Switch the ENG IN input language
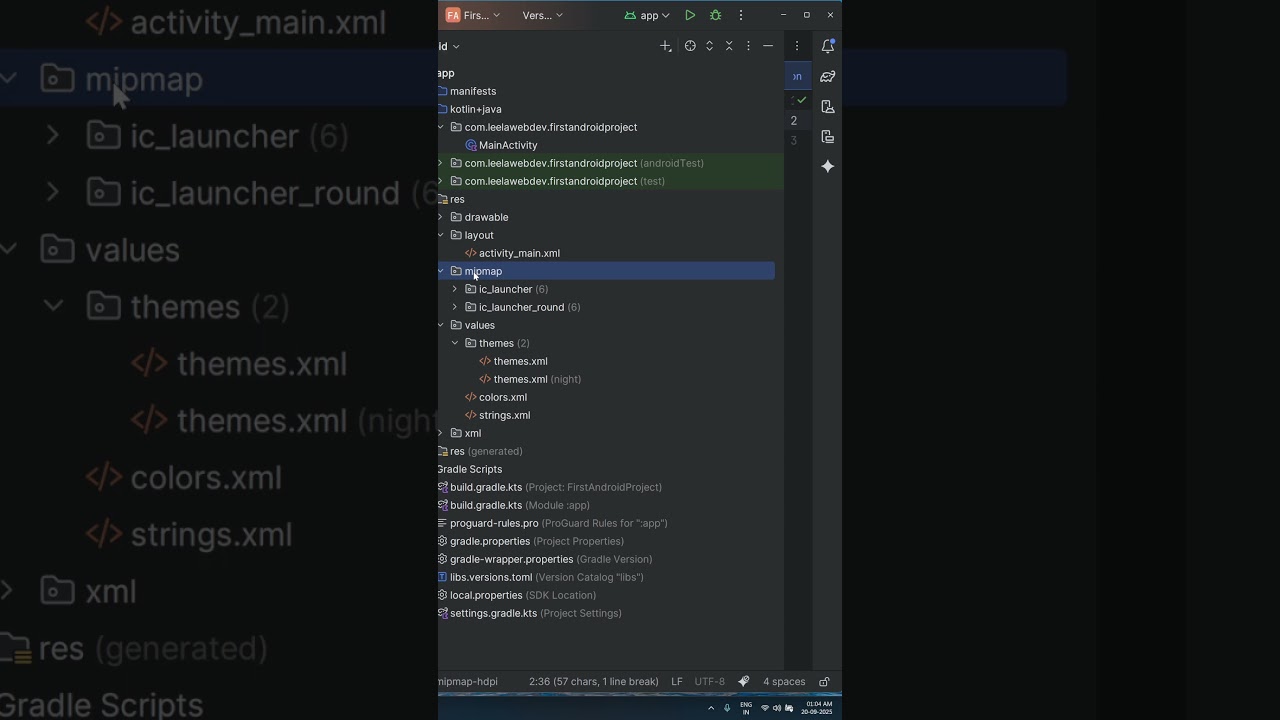The width and height of the screenshot is (1280, 720). tap(746, 707)
